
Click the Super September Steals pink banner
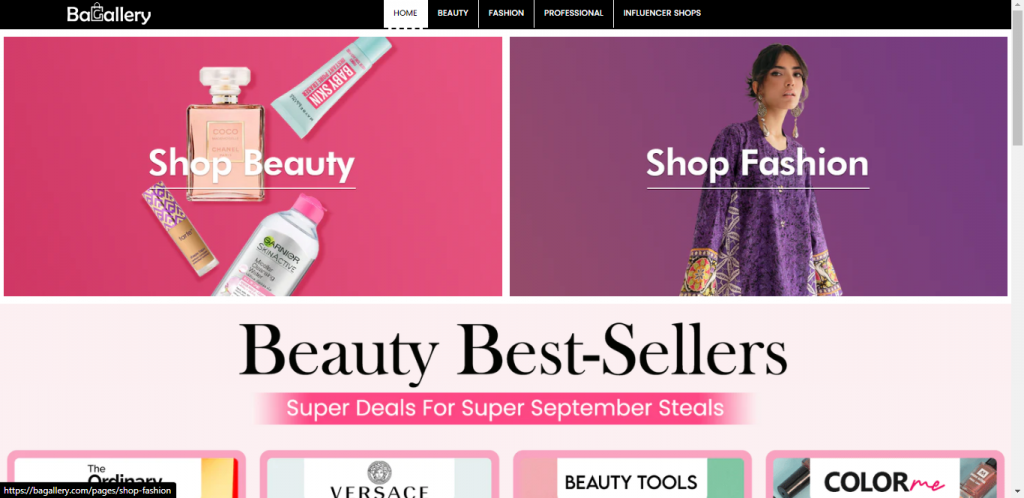pyautogui.click(x=505, y=409)
